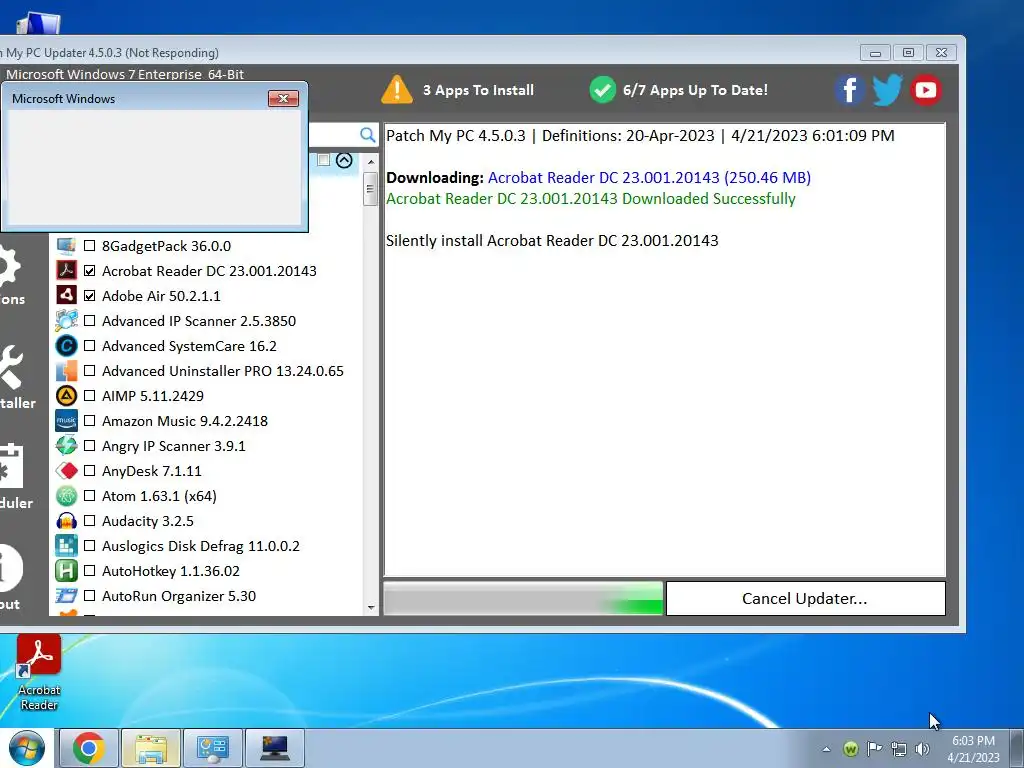Click the AIMP app icon
The width and height of the screenshot is (1024, 768).
66,396
